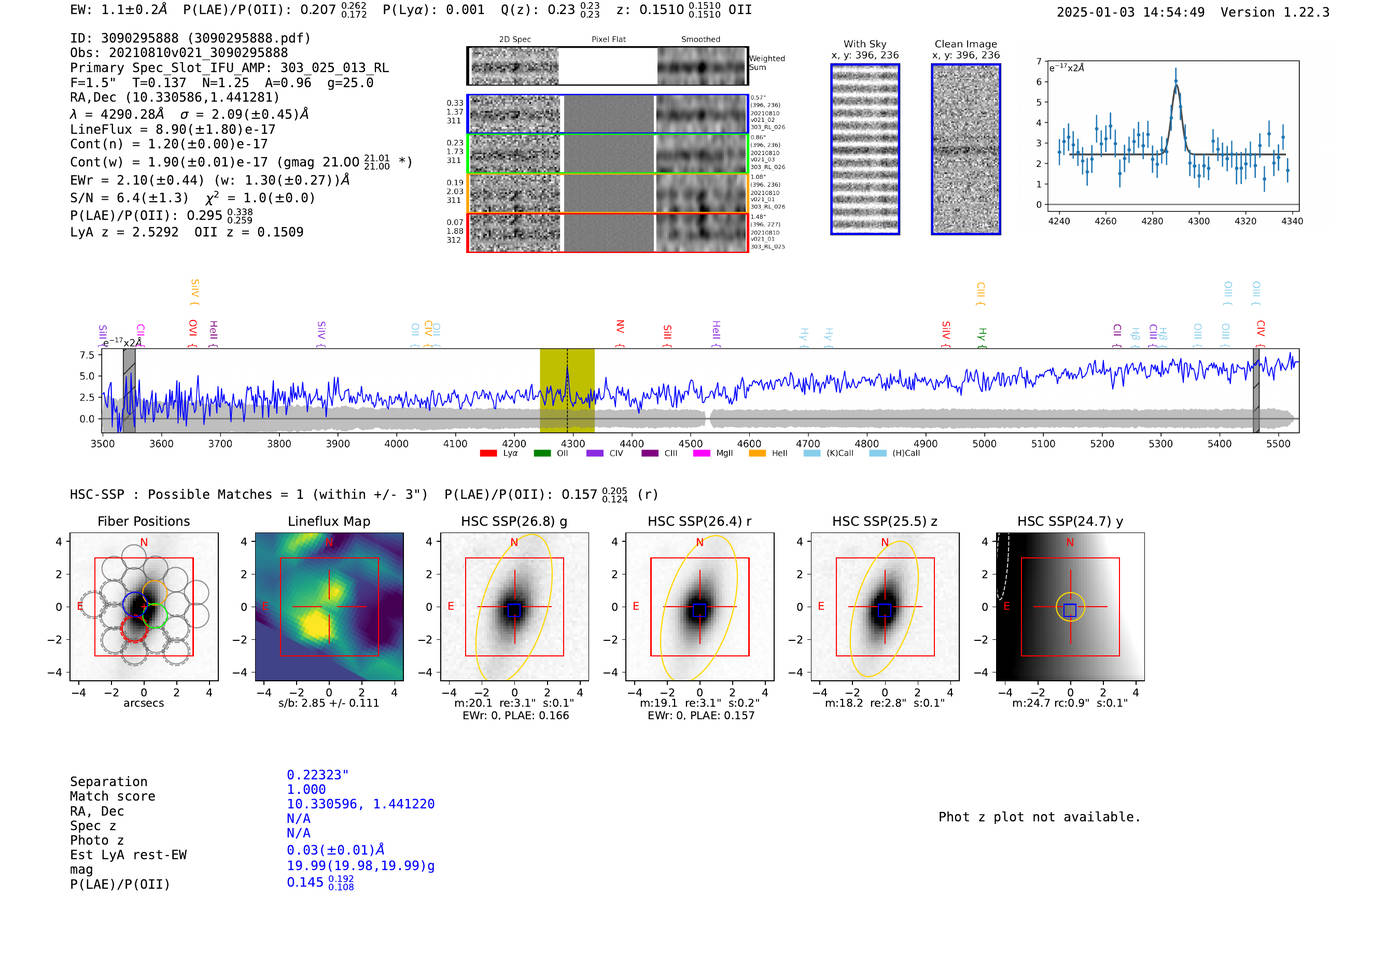The image size is (1400, 953).
Task: Click the yellow circle in HSC y image
Action: coord(1070,608)
